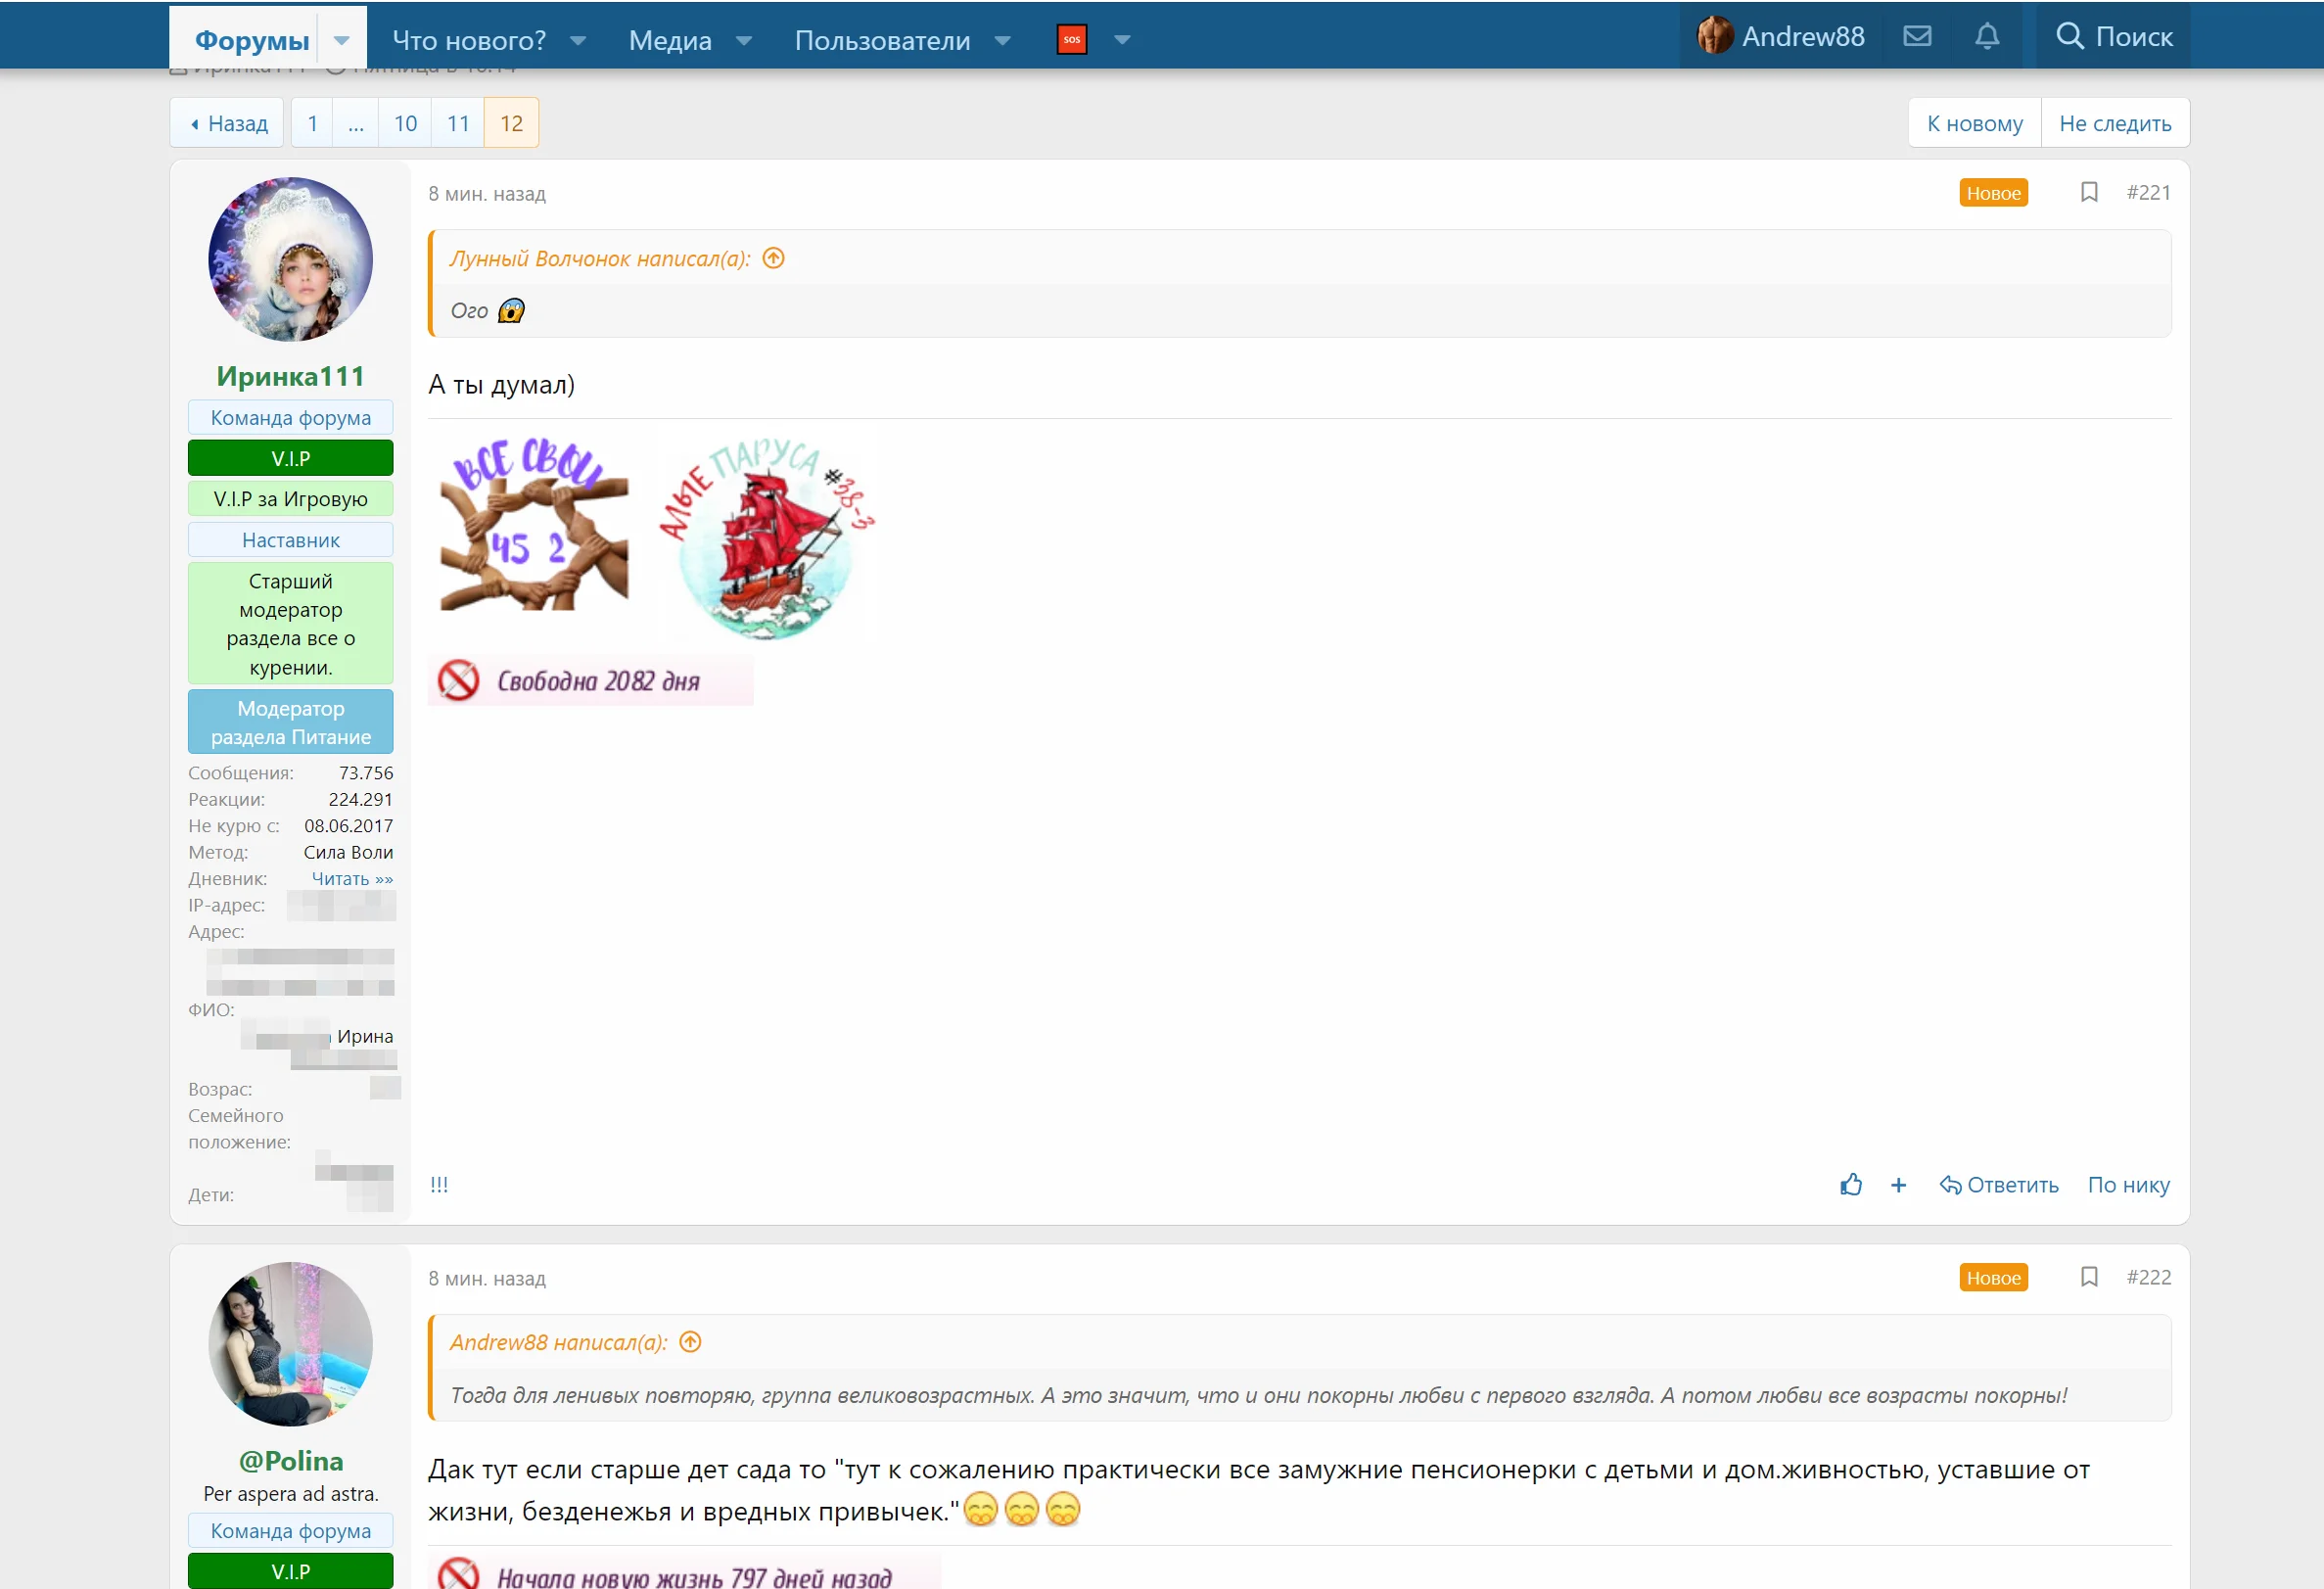The width and height of the screenshot is (2324, 1589).
Task: Click the red SOS icon
Action: [x=1071, y=40]
